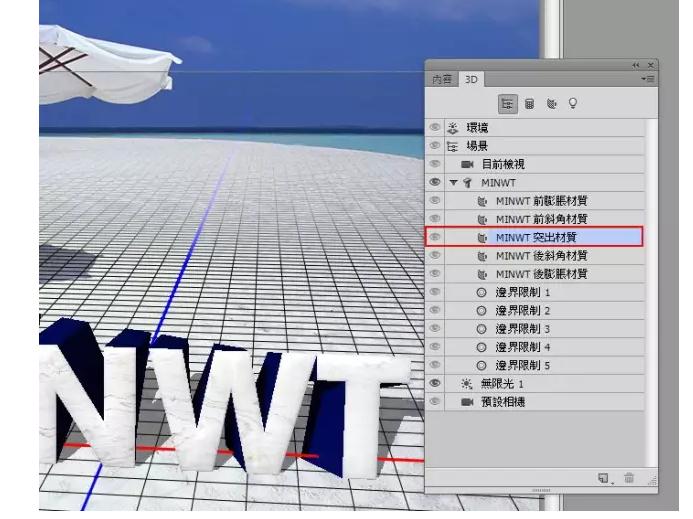Image resolution: width=693 pixels, height=519 pixels.
Task: Click constraint icon of 邊界限制 1
Action: 481,293
